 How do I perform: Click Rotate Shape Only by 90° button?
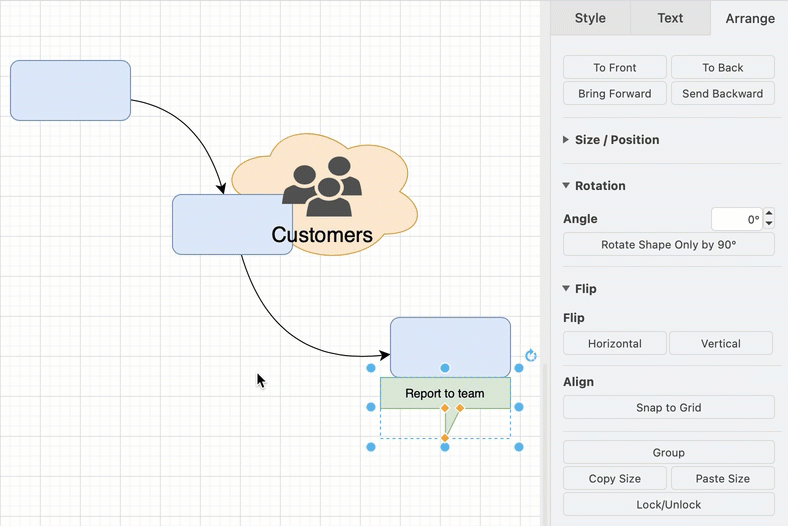pyautogui.click(x=668, y=245)
